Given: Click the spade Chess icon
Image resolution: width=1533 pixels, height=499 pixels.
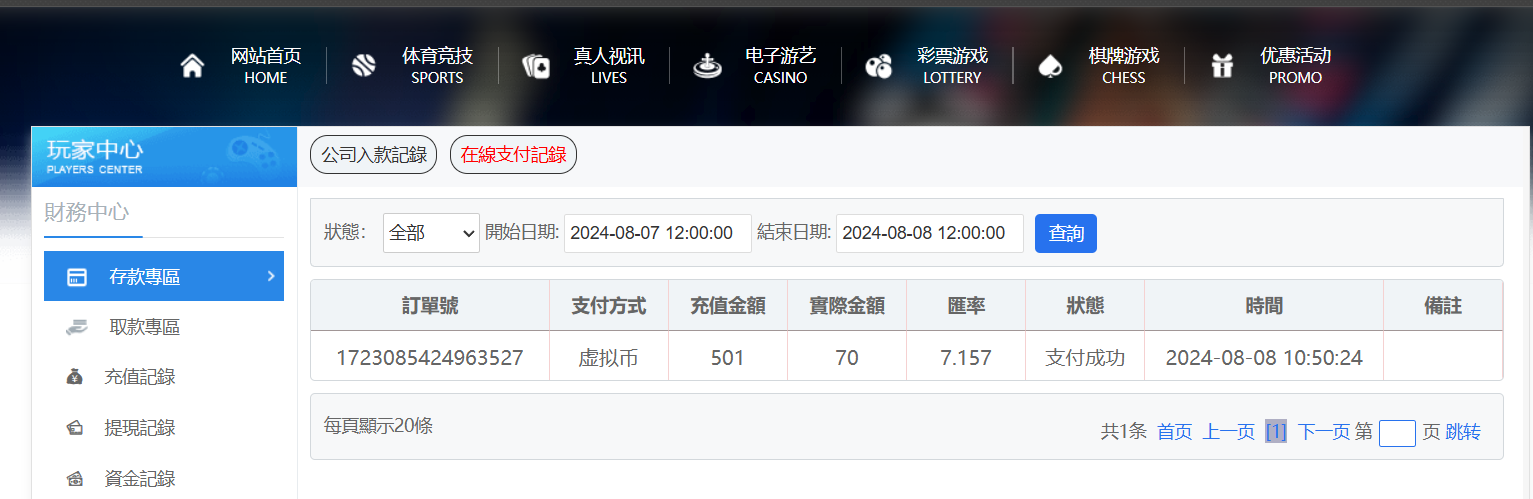Looking at the screenshot, I should (1049, 66).
